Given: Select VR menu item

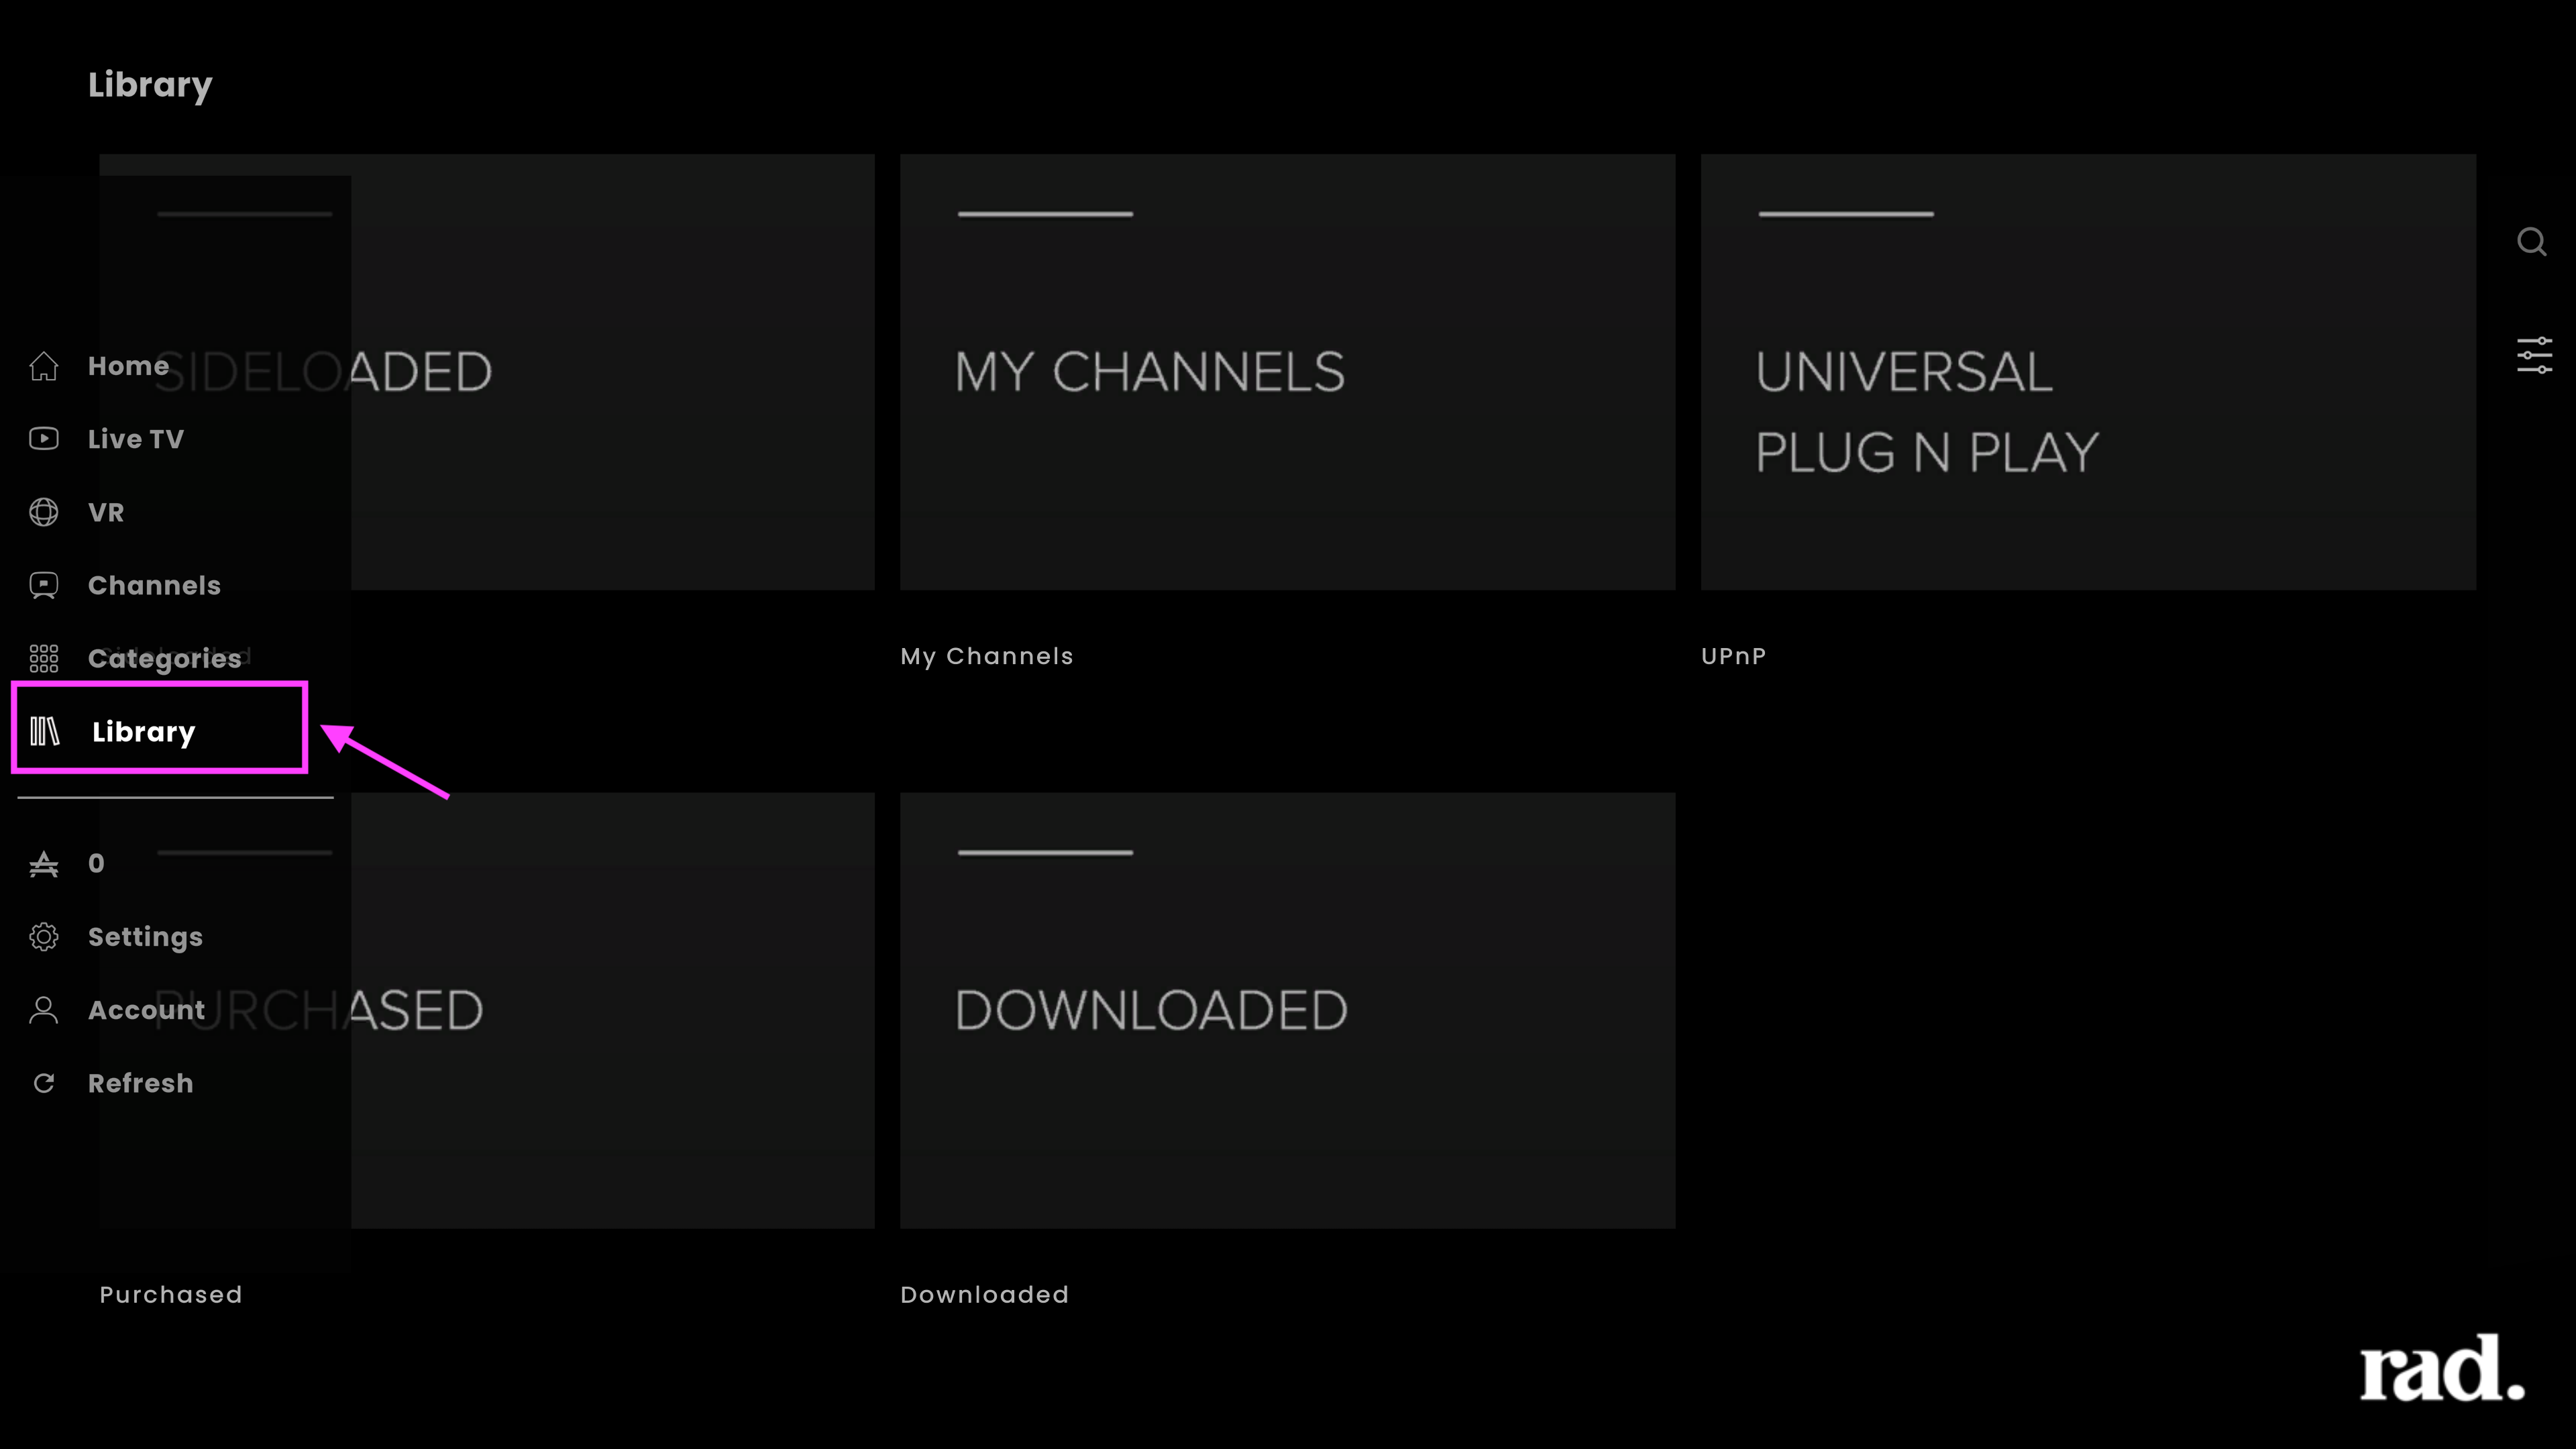Looking at the screenshot, I should coord(106,512).
